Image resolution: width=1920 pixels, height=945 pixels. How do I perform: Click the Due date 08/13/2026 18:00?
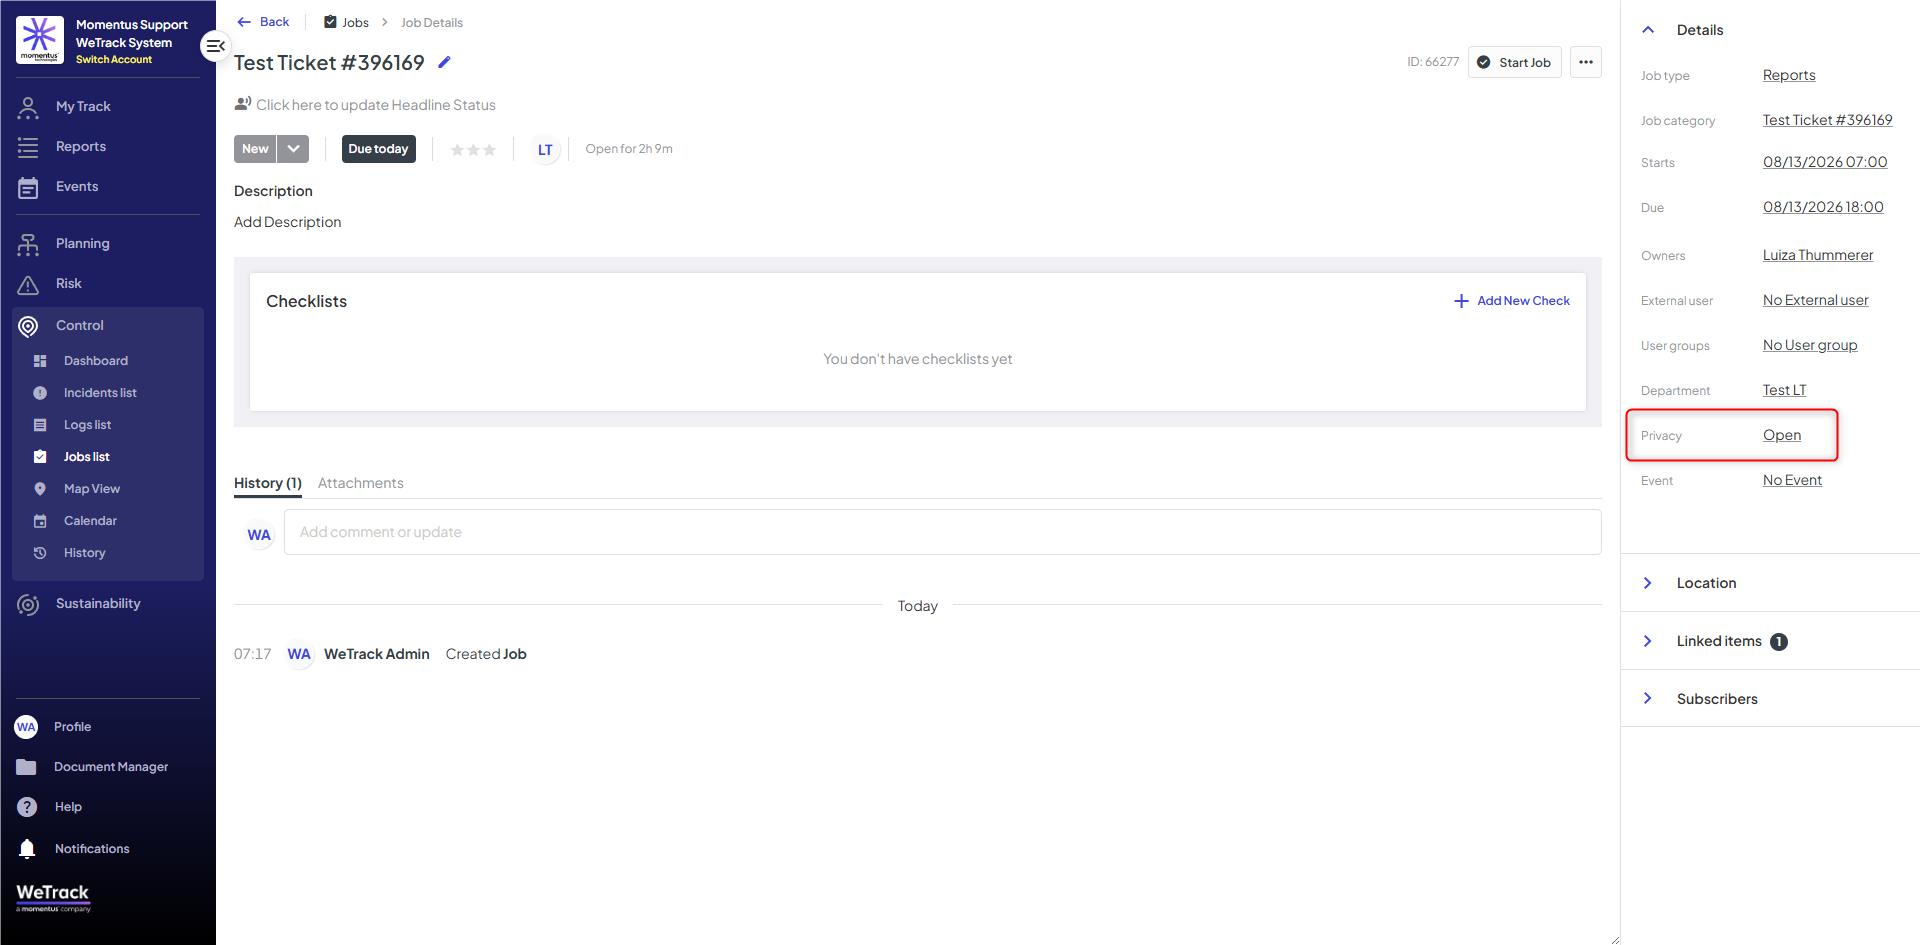coord(1823,207)
